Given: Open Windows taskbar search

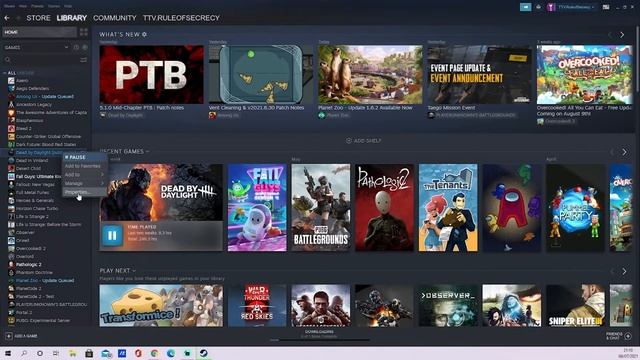Looking at the screenshot, I should coord(24,353).
